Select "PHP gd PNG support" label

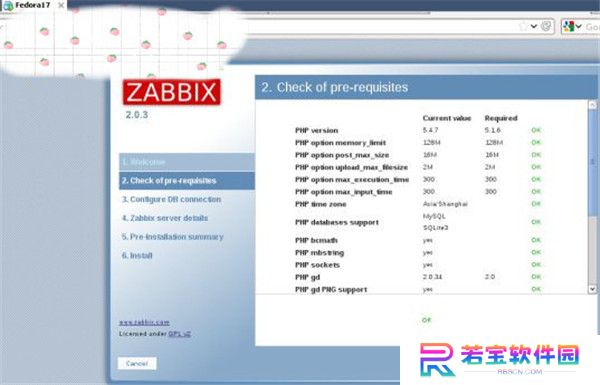click(x=331, y=290)
